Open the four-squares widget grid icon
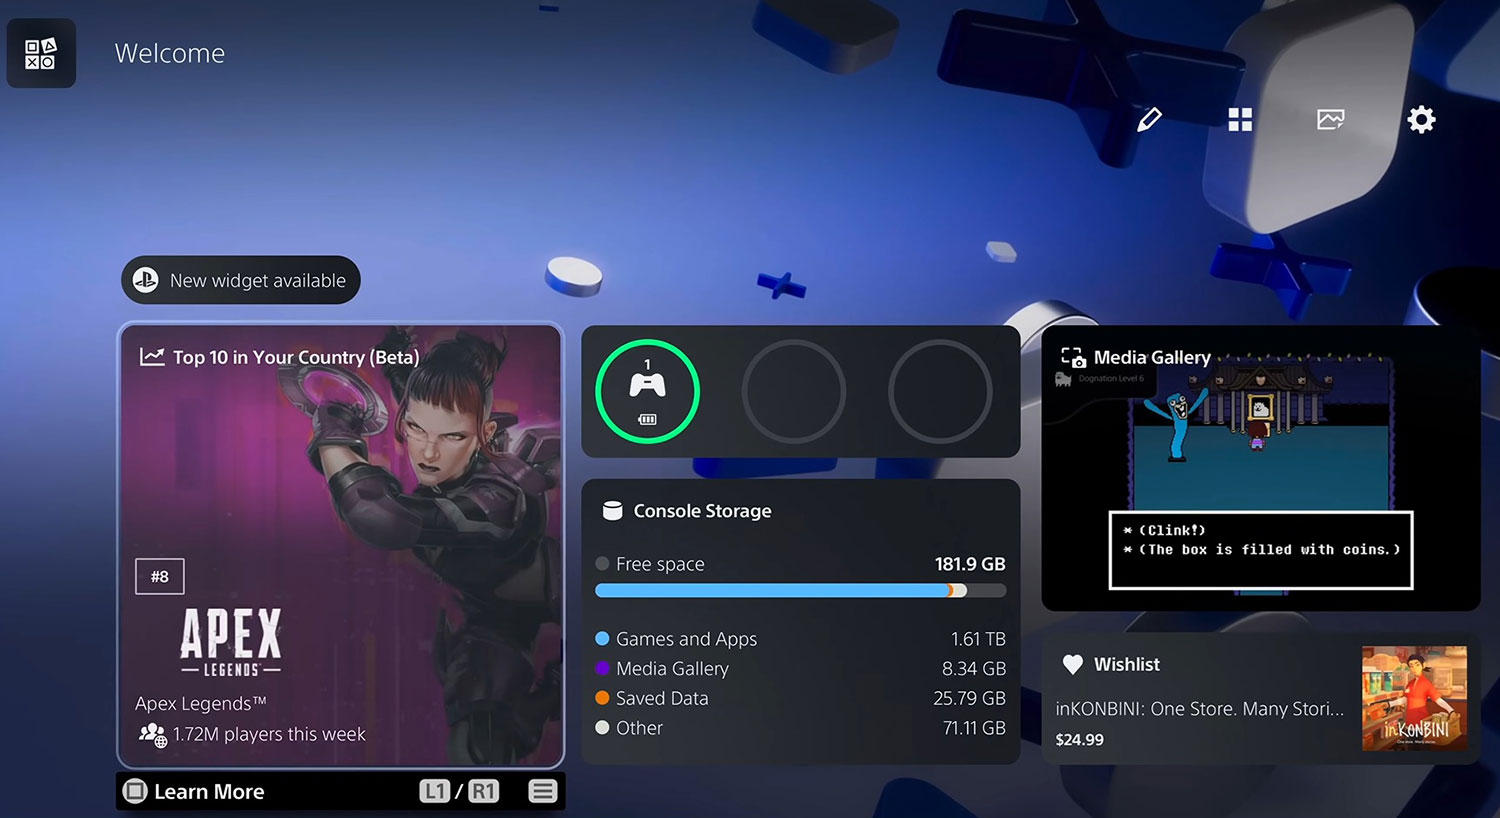 1240,120
